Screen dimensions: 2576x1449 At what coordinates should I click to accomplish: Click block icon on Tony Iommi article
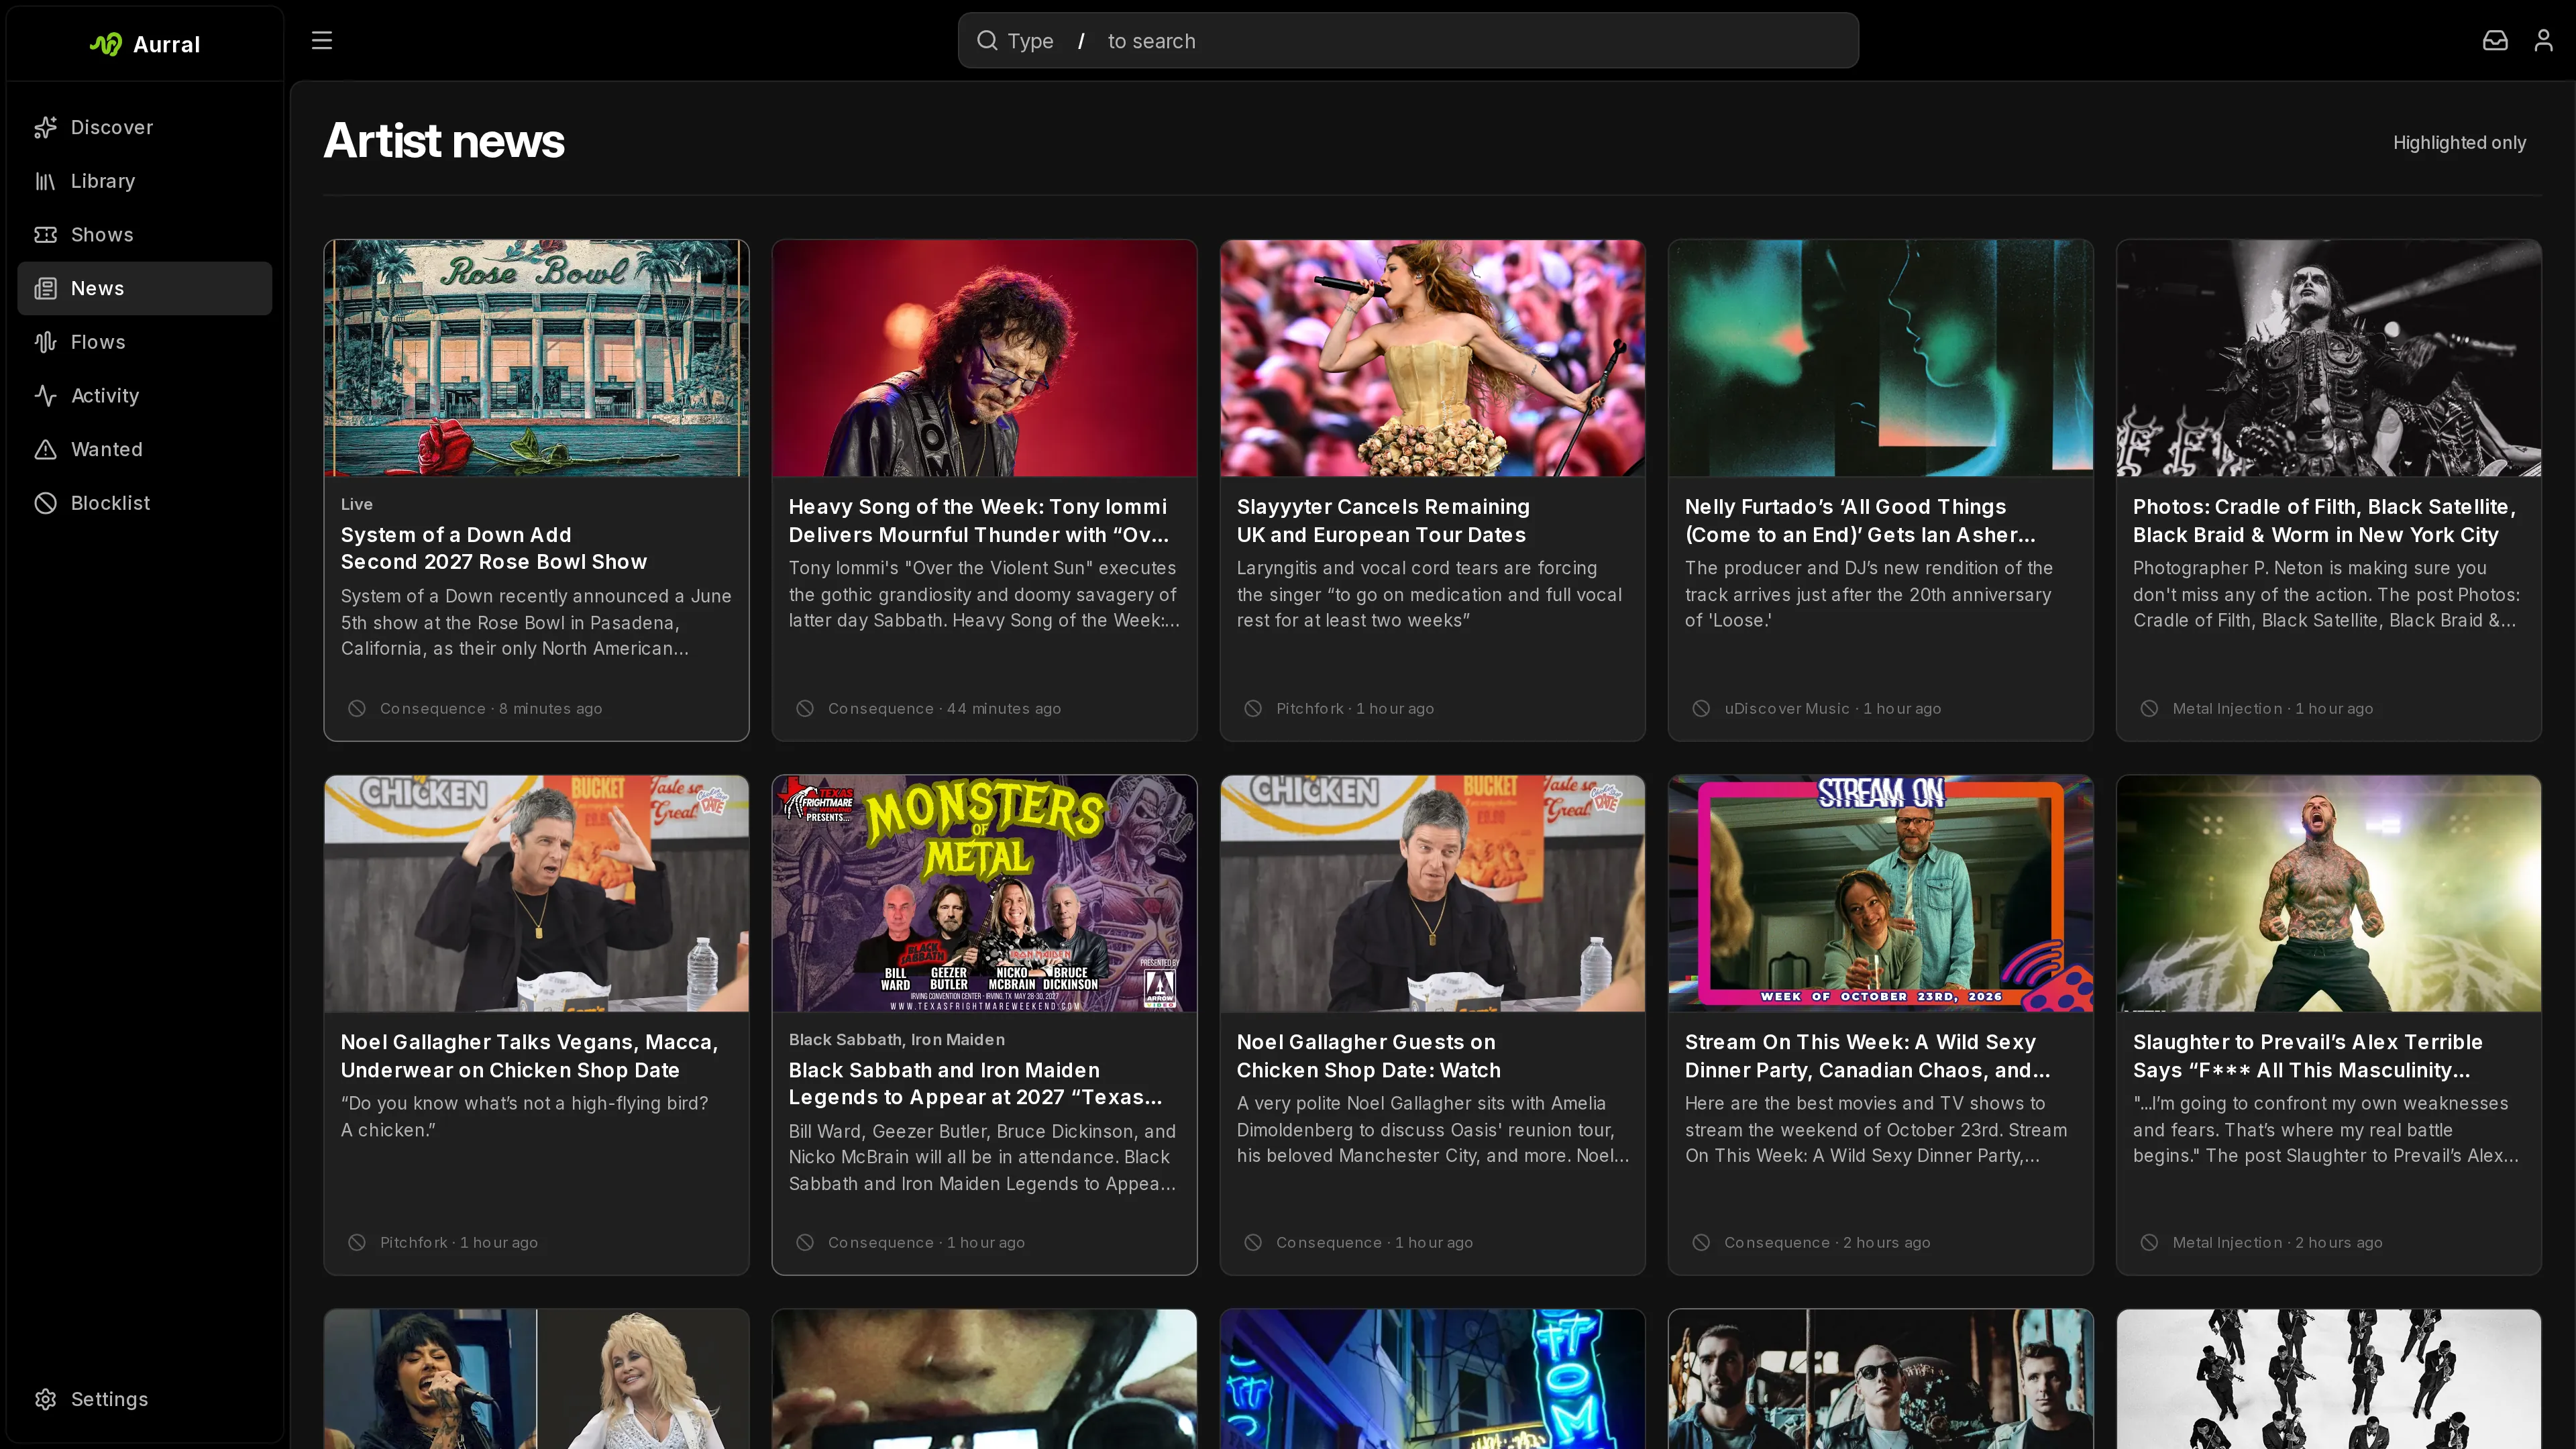coord(805,708)
